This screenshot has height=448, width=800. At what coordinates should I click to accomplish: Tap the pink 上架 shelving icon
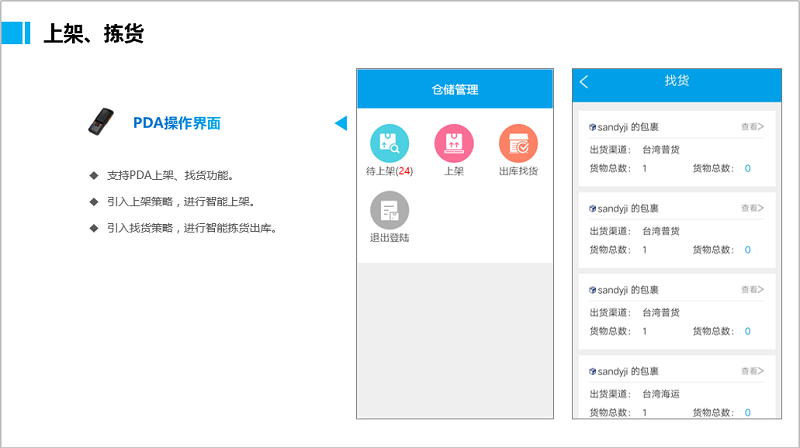[453, 143]
